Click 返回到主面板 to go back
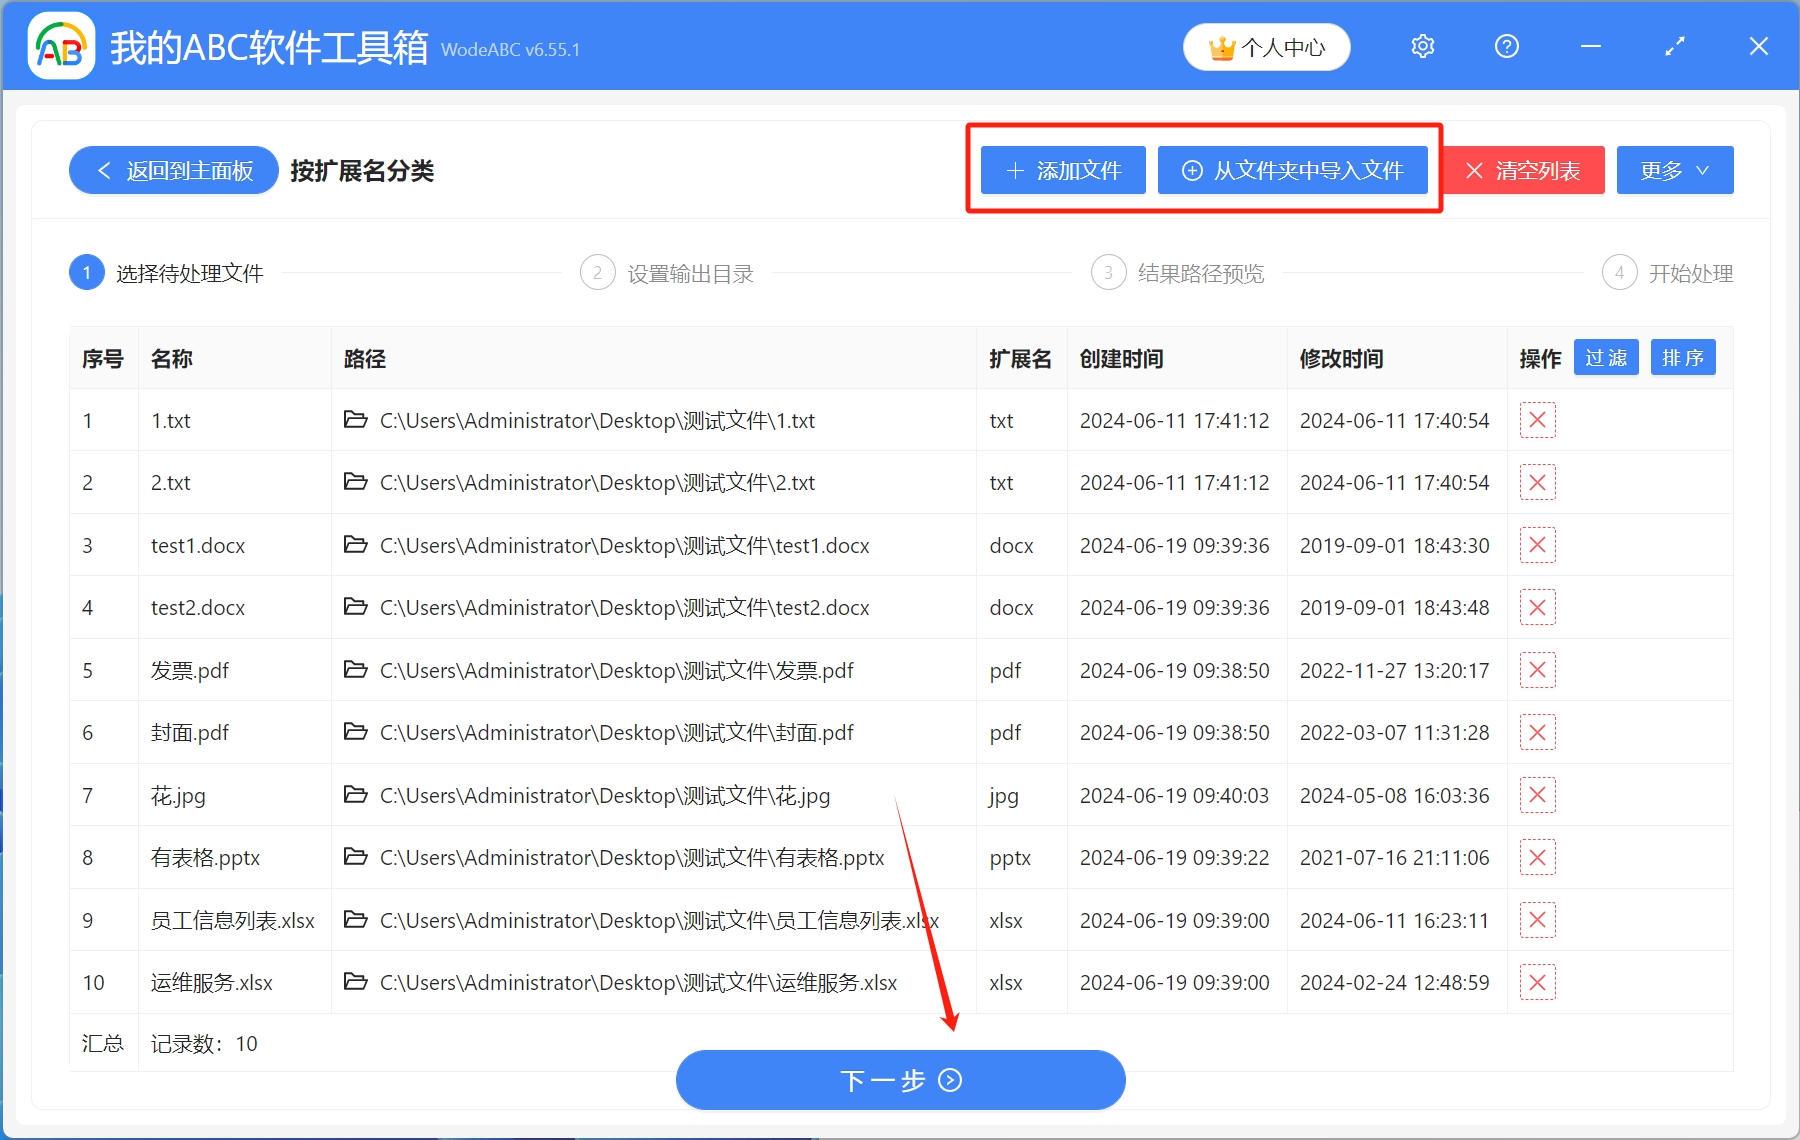Viewport: 1800px width, 1140px height. click(172, 170)
